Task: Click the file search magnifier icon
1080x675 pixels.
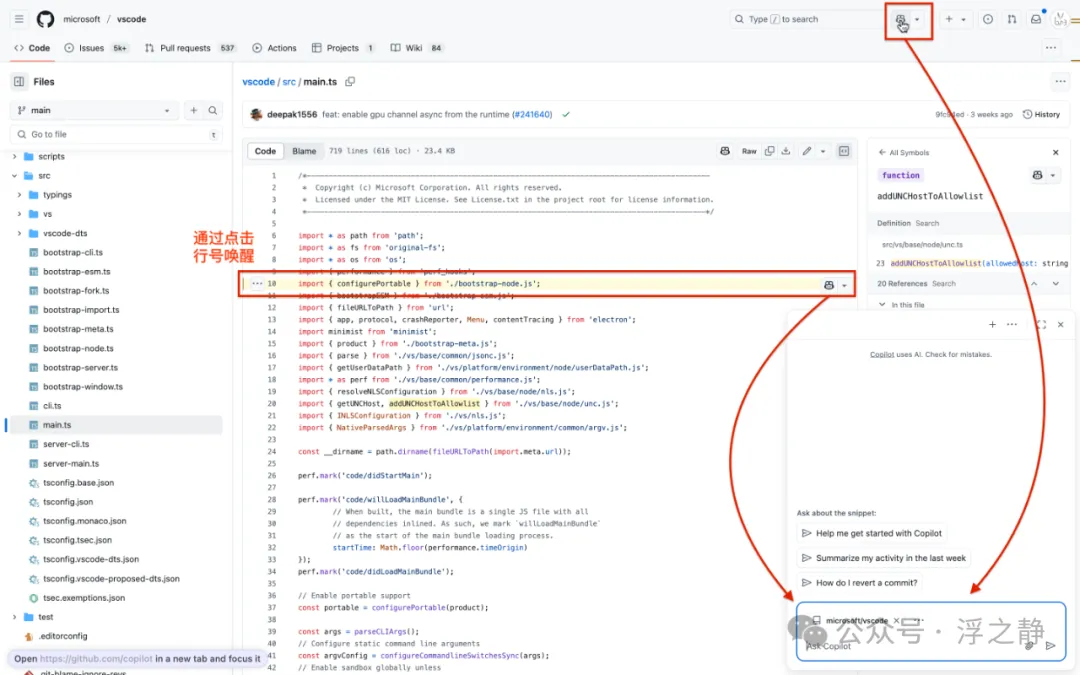Action: coord(213,110)
